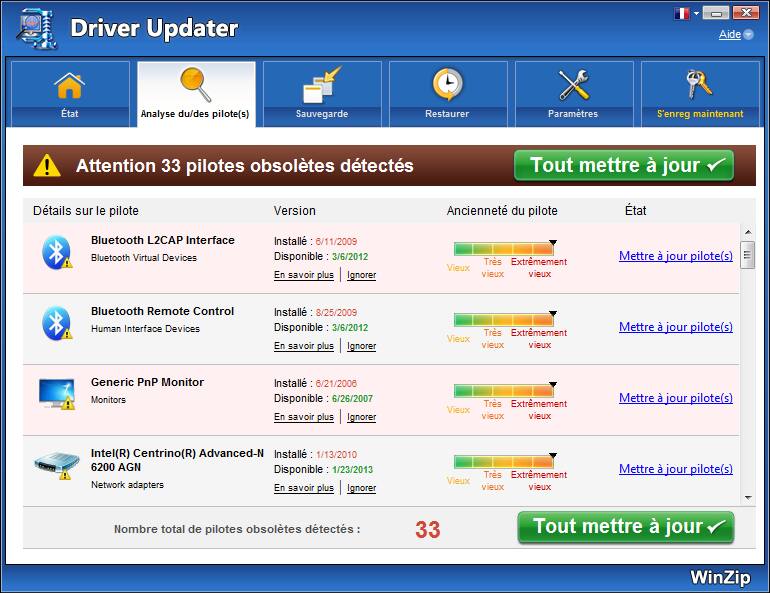Click the Ancienneté du pilote column header
Screen dimensions: 770x593
coord(502,211)
